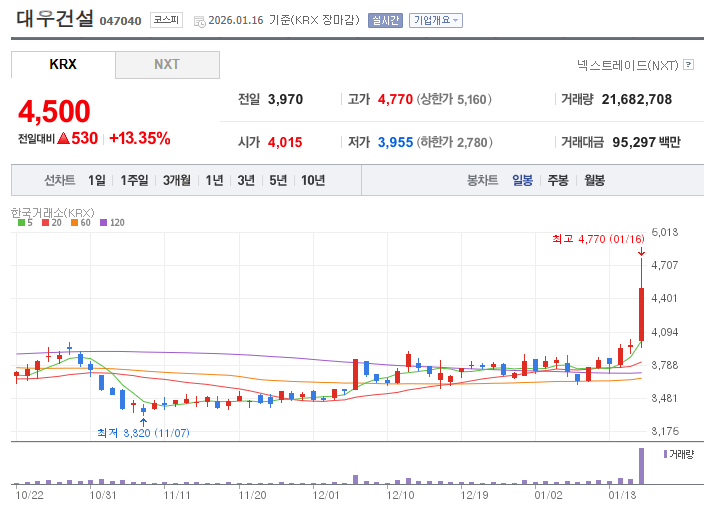This screenshot has width=704, height=507.
Task: Click the 선차트 label
Action: [x=59, y=180]
